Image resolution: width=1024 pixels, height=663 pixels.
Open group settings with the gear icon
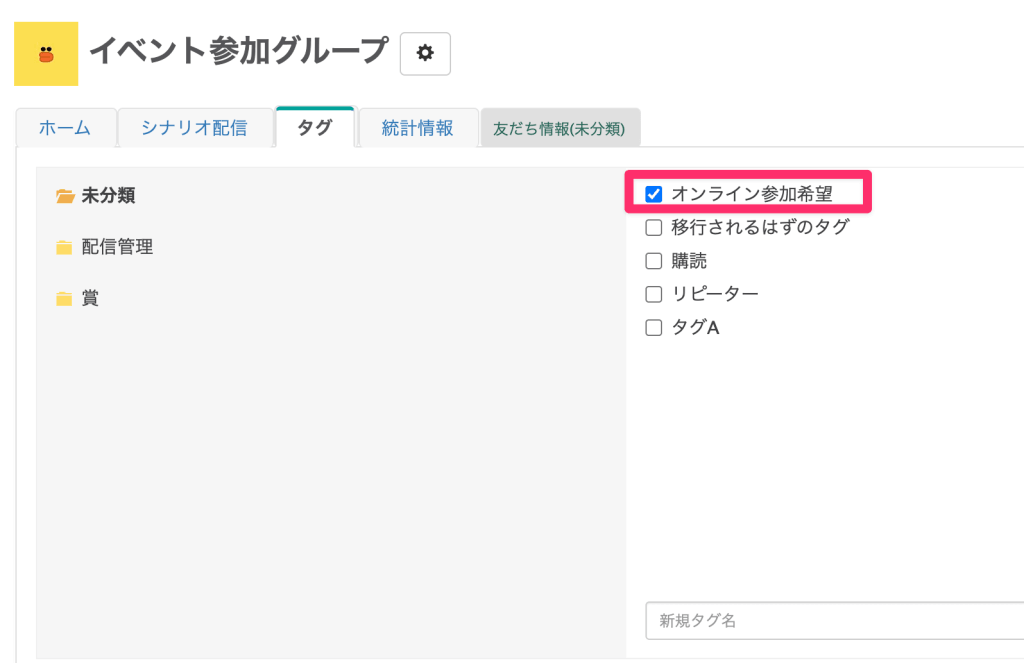(425, 54)
